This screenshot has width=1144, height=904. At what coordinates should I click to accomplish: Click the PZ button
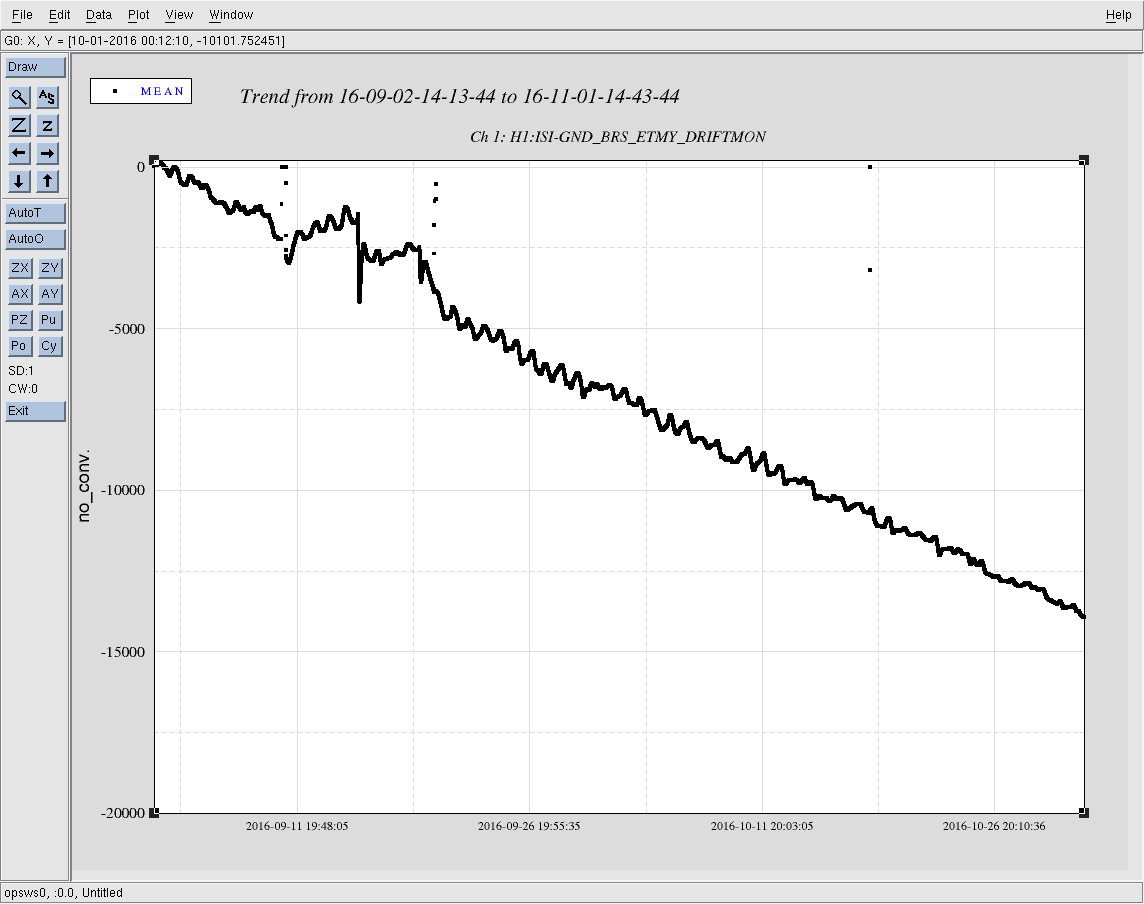pyautogui.click(x=20, y=320)
